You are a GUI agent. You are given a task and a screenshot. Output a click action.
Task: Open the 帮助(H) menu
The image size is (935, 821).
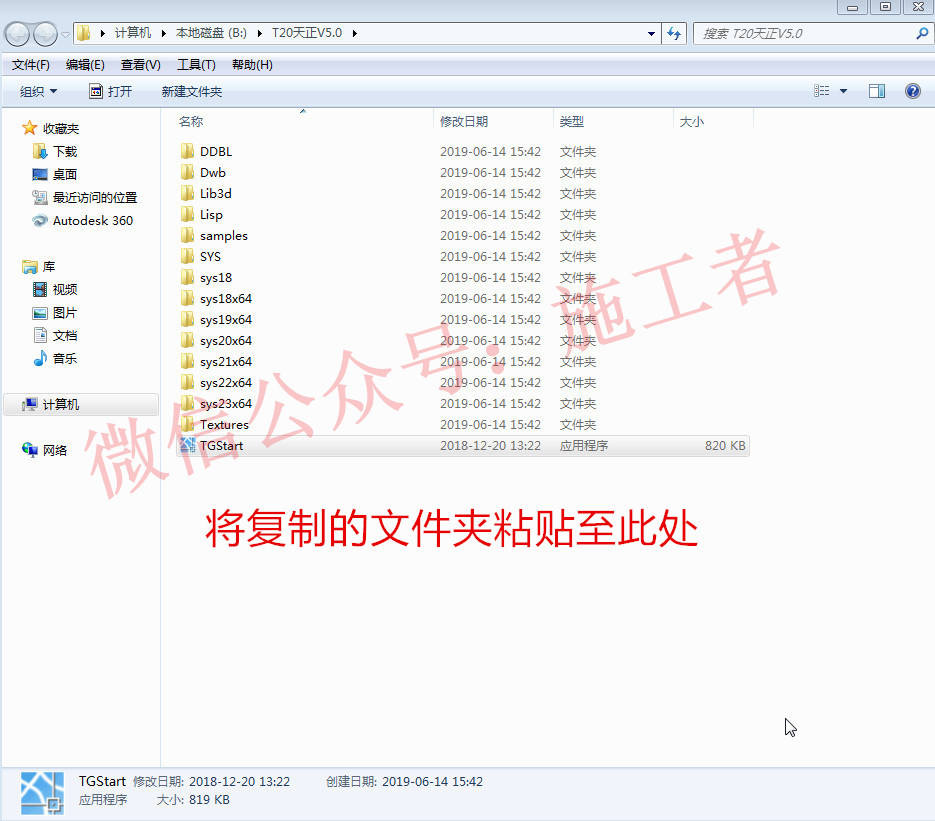(252, 64)
